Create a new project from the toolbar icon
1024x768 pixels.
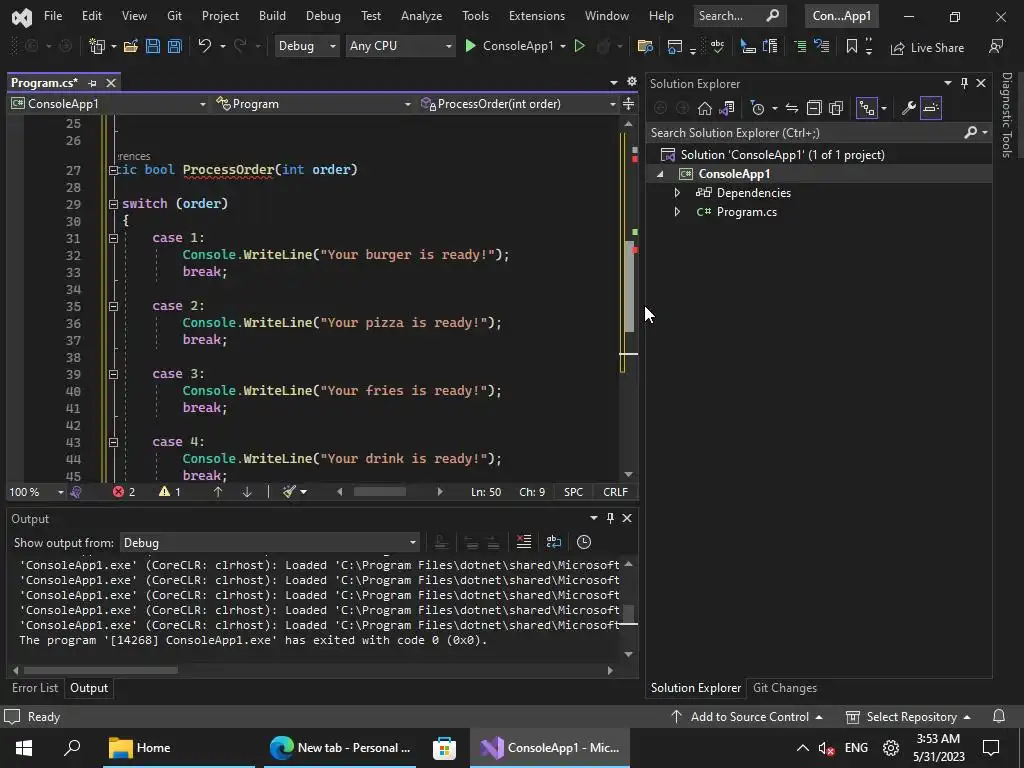pyautogui.click(x=97, y=46)
